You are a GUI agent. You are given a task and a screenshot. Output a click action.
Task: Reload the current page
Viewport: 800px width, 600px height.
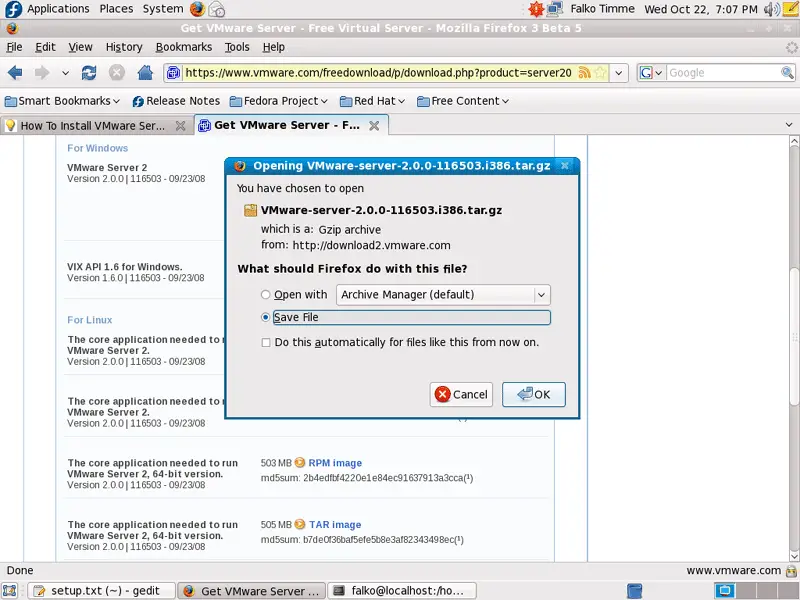[89, 73]
